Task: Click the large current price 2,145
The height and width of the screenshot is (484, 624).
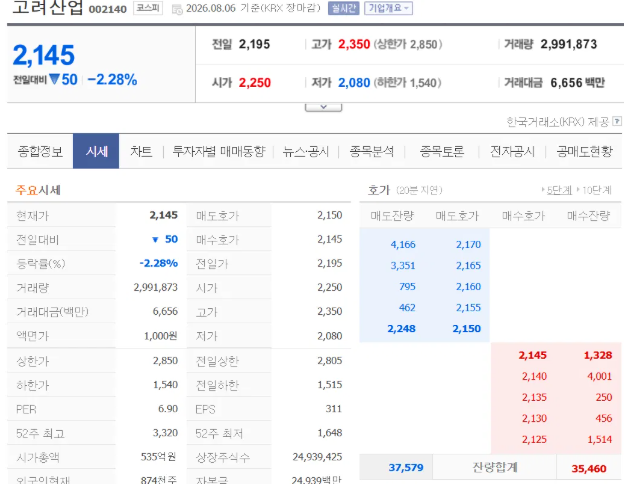Action: [44, 55]
